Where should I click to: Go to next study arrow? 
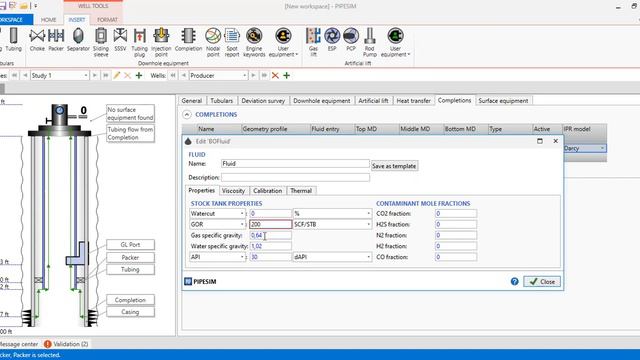(95, 76)
